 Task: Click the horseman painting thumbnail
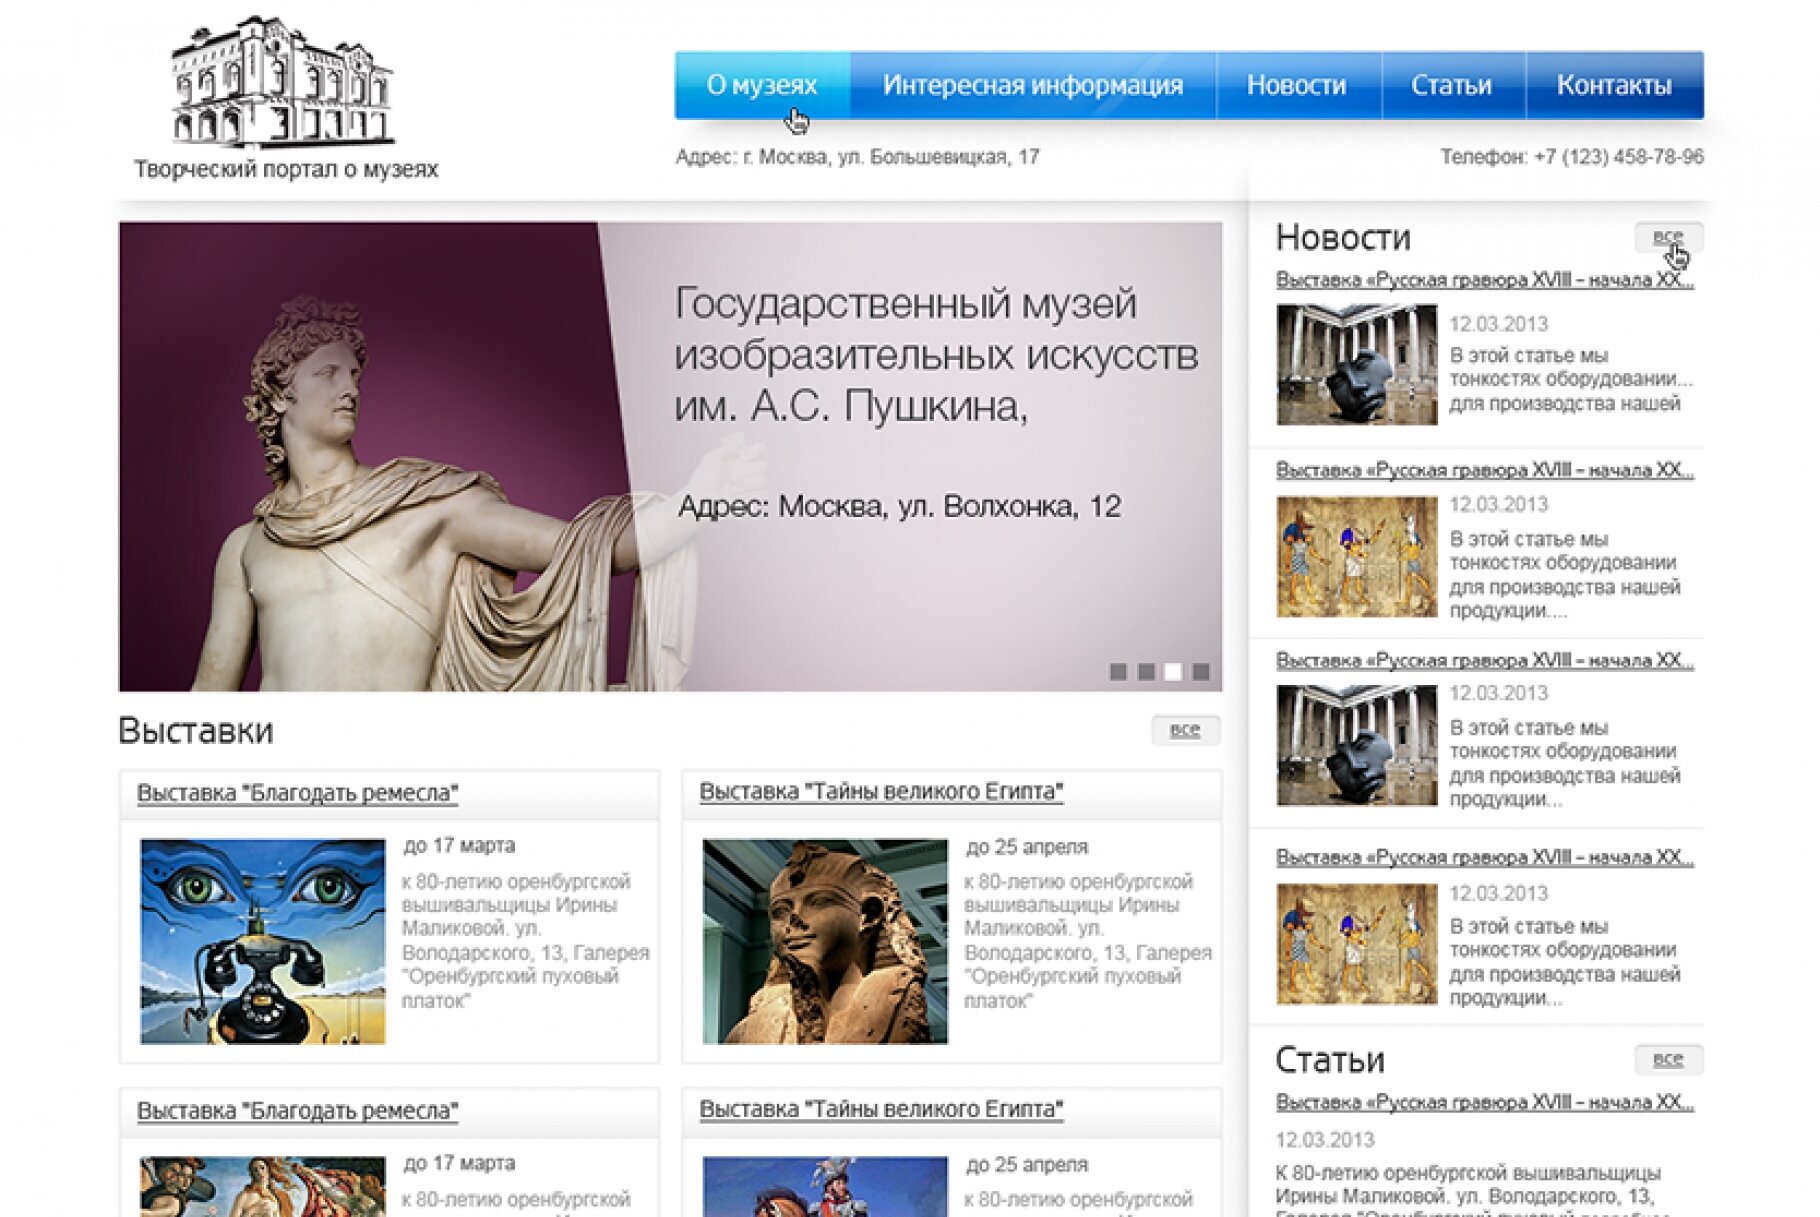[825, 1187]
